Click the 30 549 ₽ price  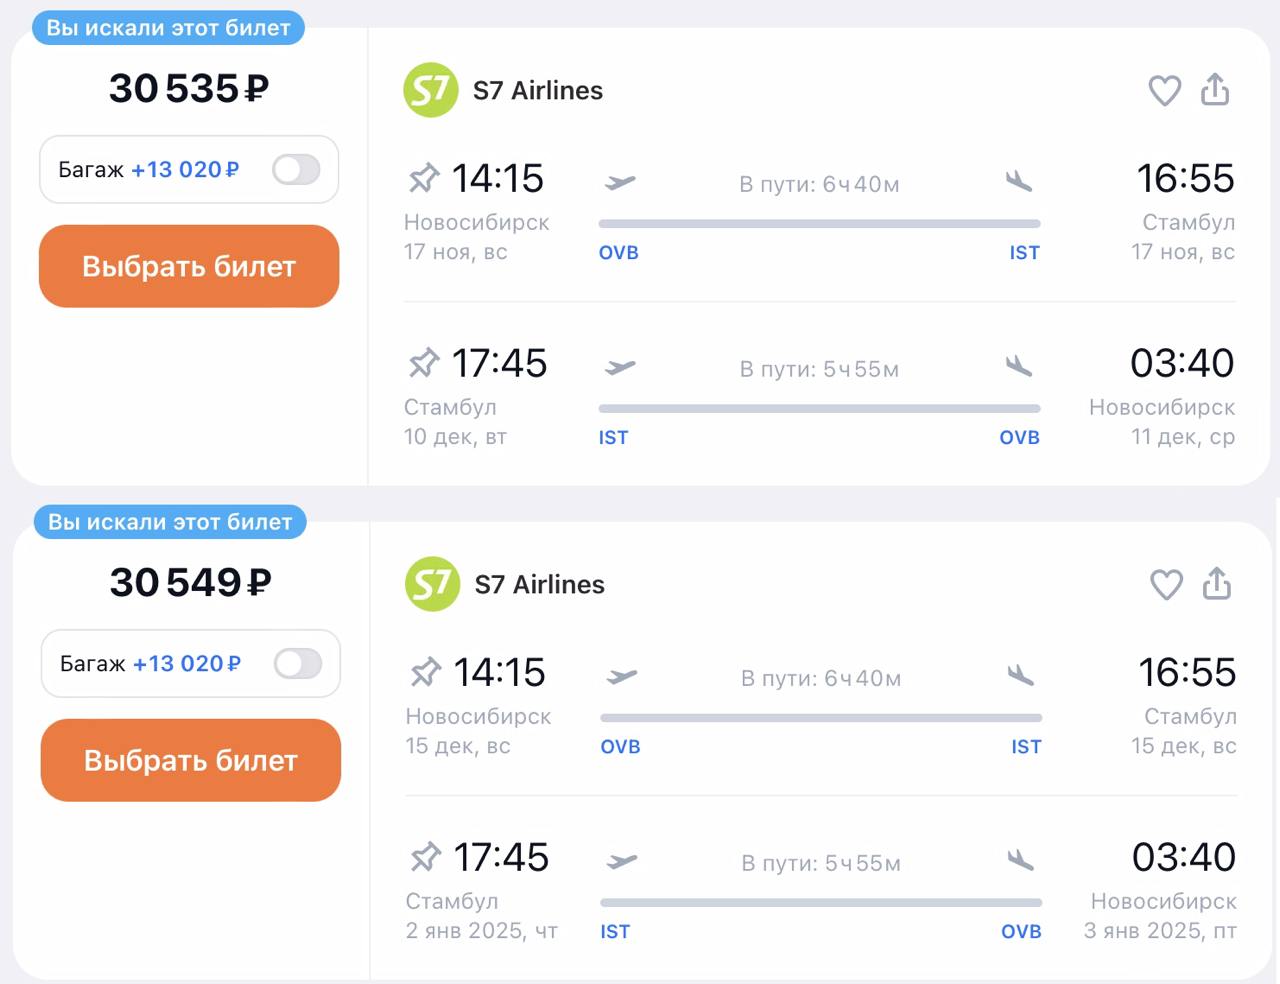click(x=190, y=583)
